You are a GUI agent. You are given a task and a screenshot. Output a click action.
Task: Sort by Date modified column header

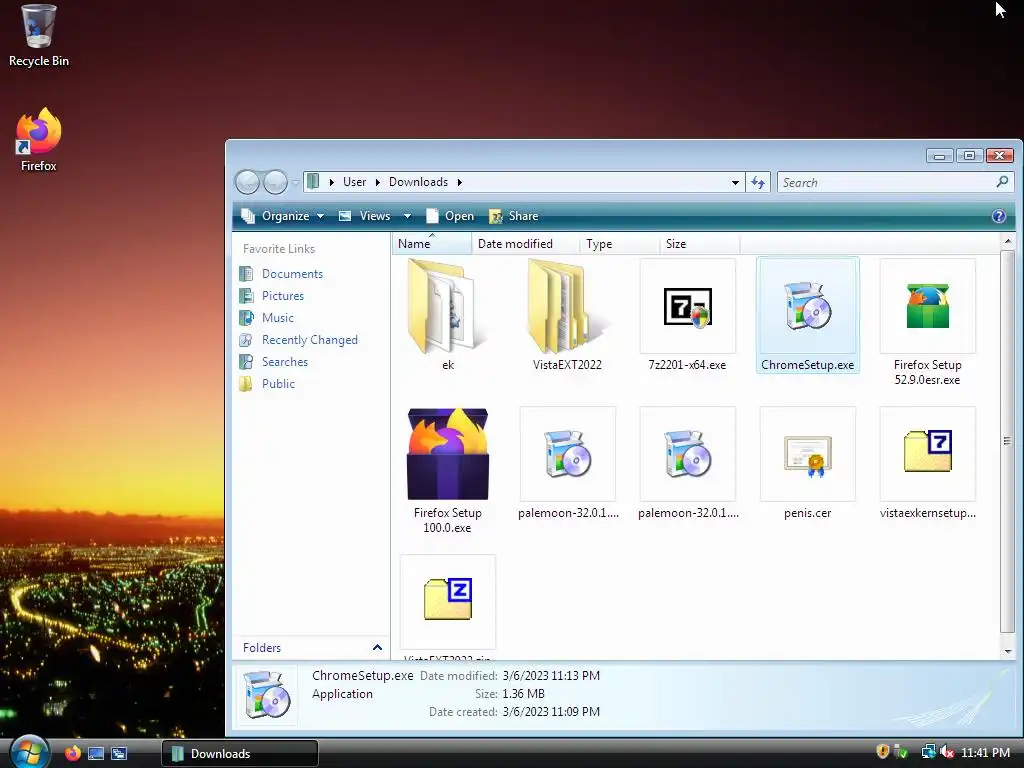[525, 244]
